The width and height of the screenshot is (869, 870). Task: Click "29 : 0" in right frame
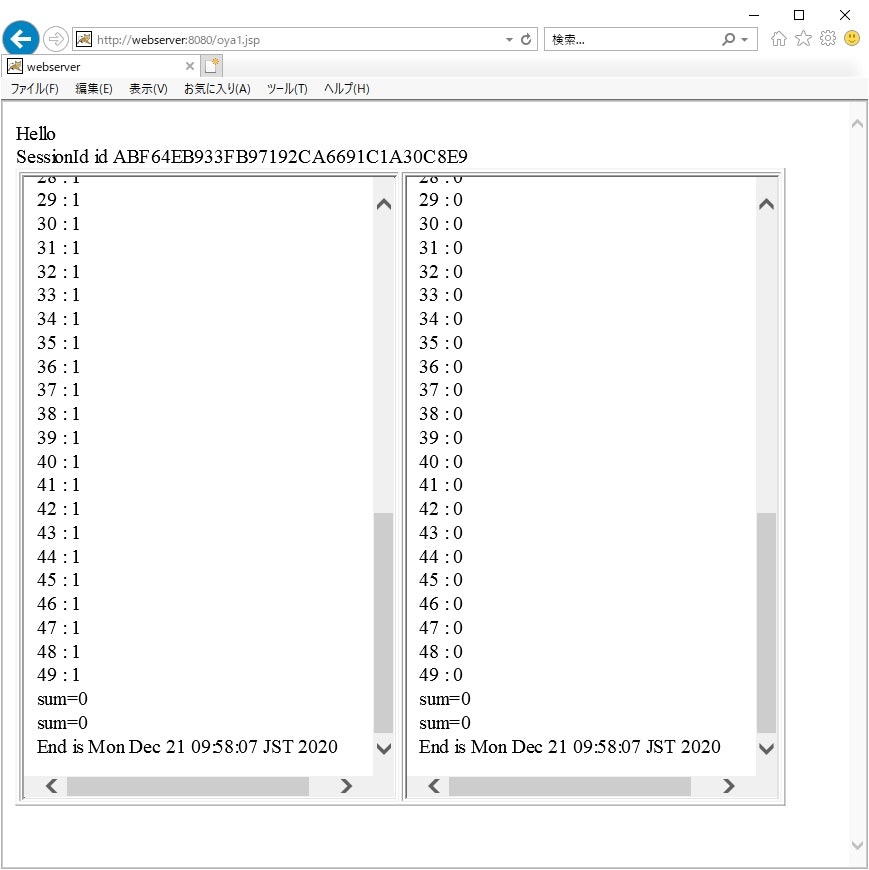[x=441, y=200]
